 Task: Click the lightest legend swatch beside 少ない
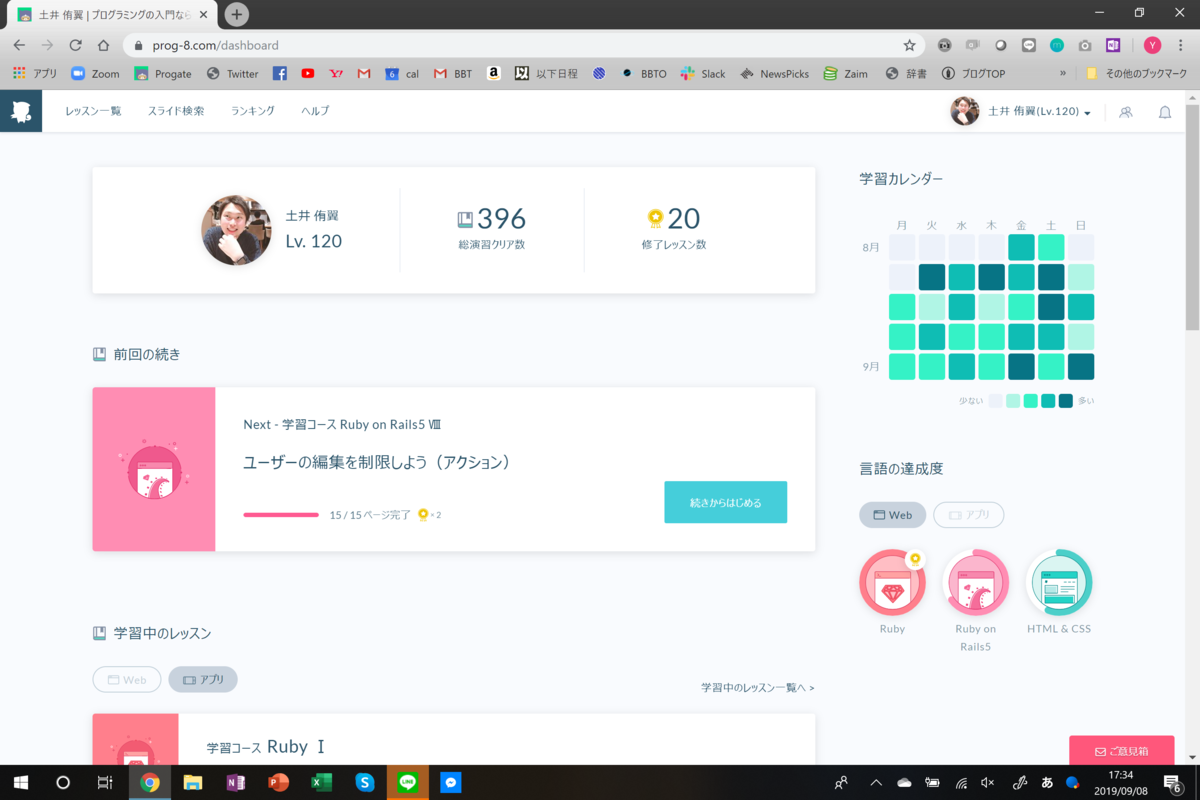(x=995, y=401)
